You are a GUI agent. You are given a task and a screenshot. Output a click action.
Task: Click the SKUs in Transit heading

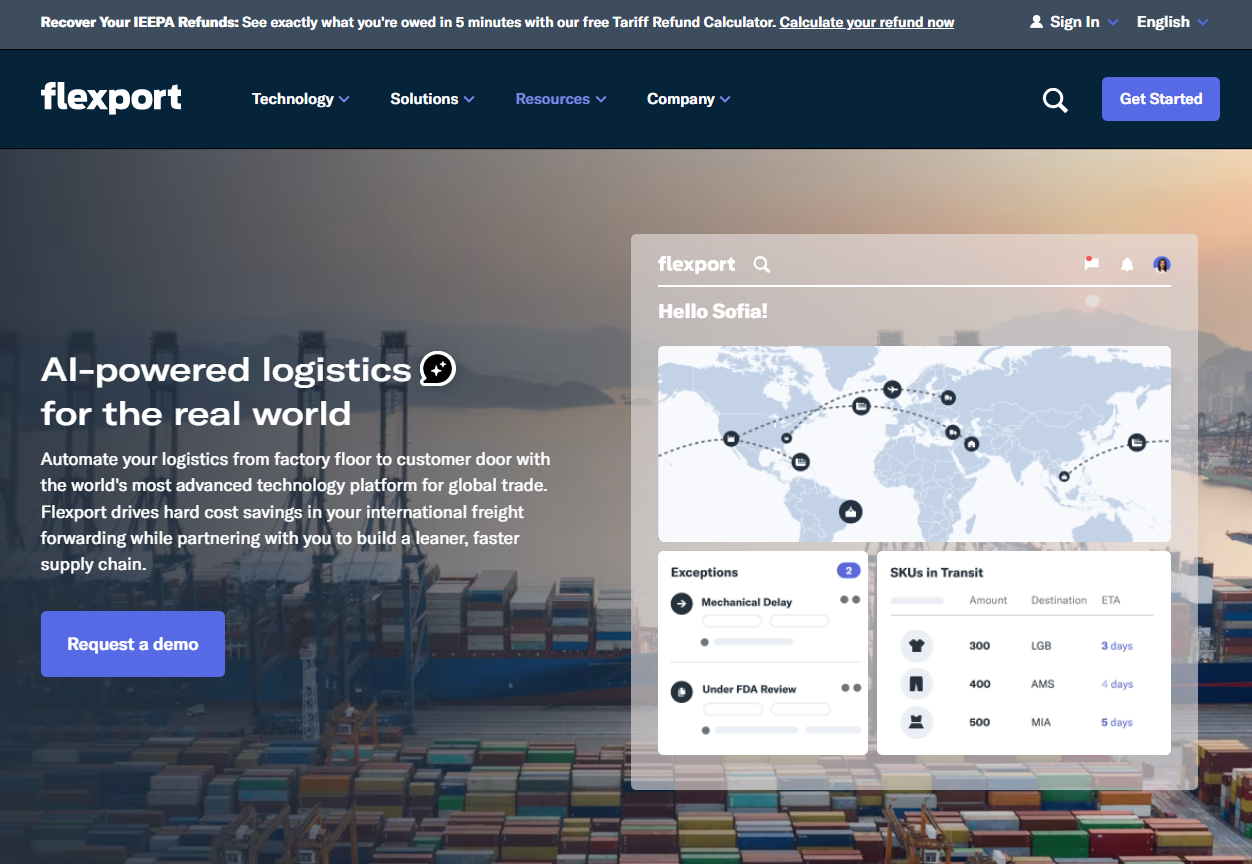(x=937, y=572)
